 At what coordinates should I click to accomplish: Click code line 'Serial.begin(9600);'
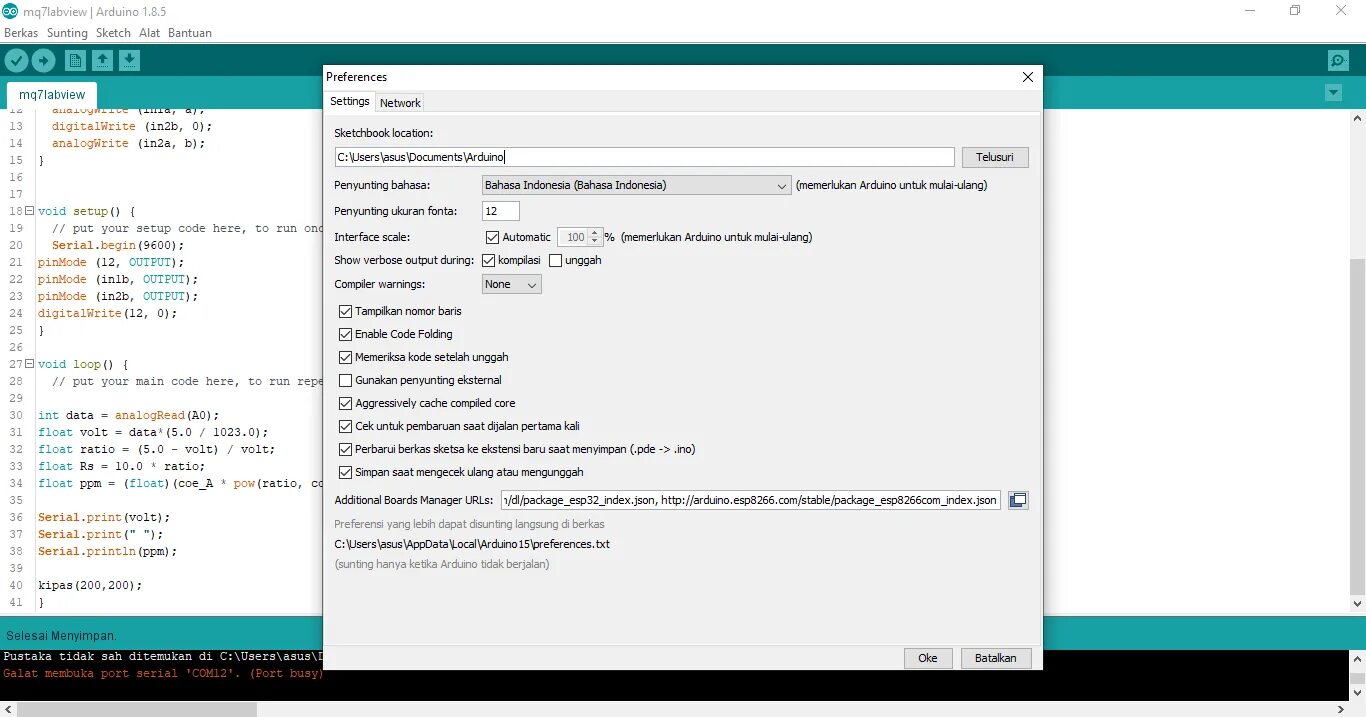tap(118, 245)
